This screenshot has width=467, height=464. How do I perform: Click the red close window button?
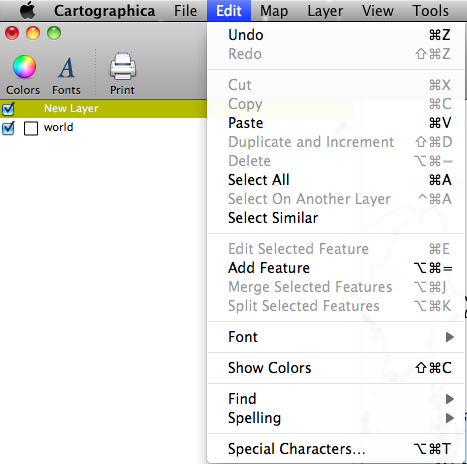(x=12, y=33)
